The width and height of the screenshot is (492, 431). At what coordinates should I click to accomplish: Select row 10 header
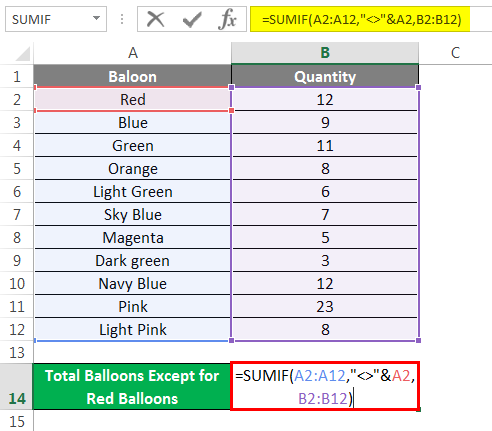tap(17, 283)
